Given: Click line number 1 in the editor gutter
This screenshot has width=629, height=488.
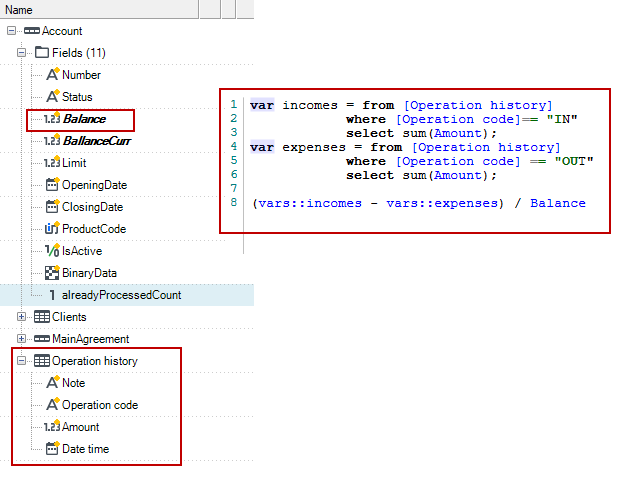Looking at the screenshot, I should coord(234,104).
